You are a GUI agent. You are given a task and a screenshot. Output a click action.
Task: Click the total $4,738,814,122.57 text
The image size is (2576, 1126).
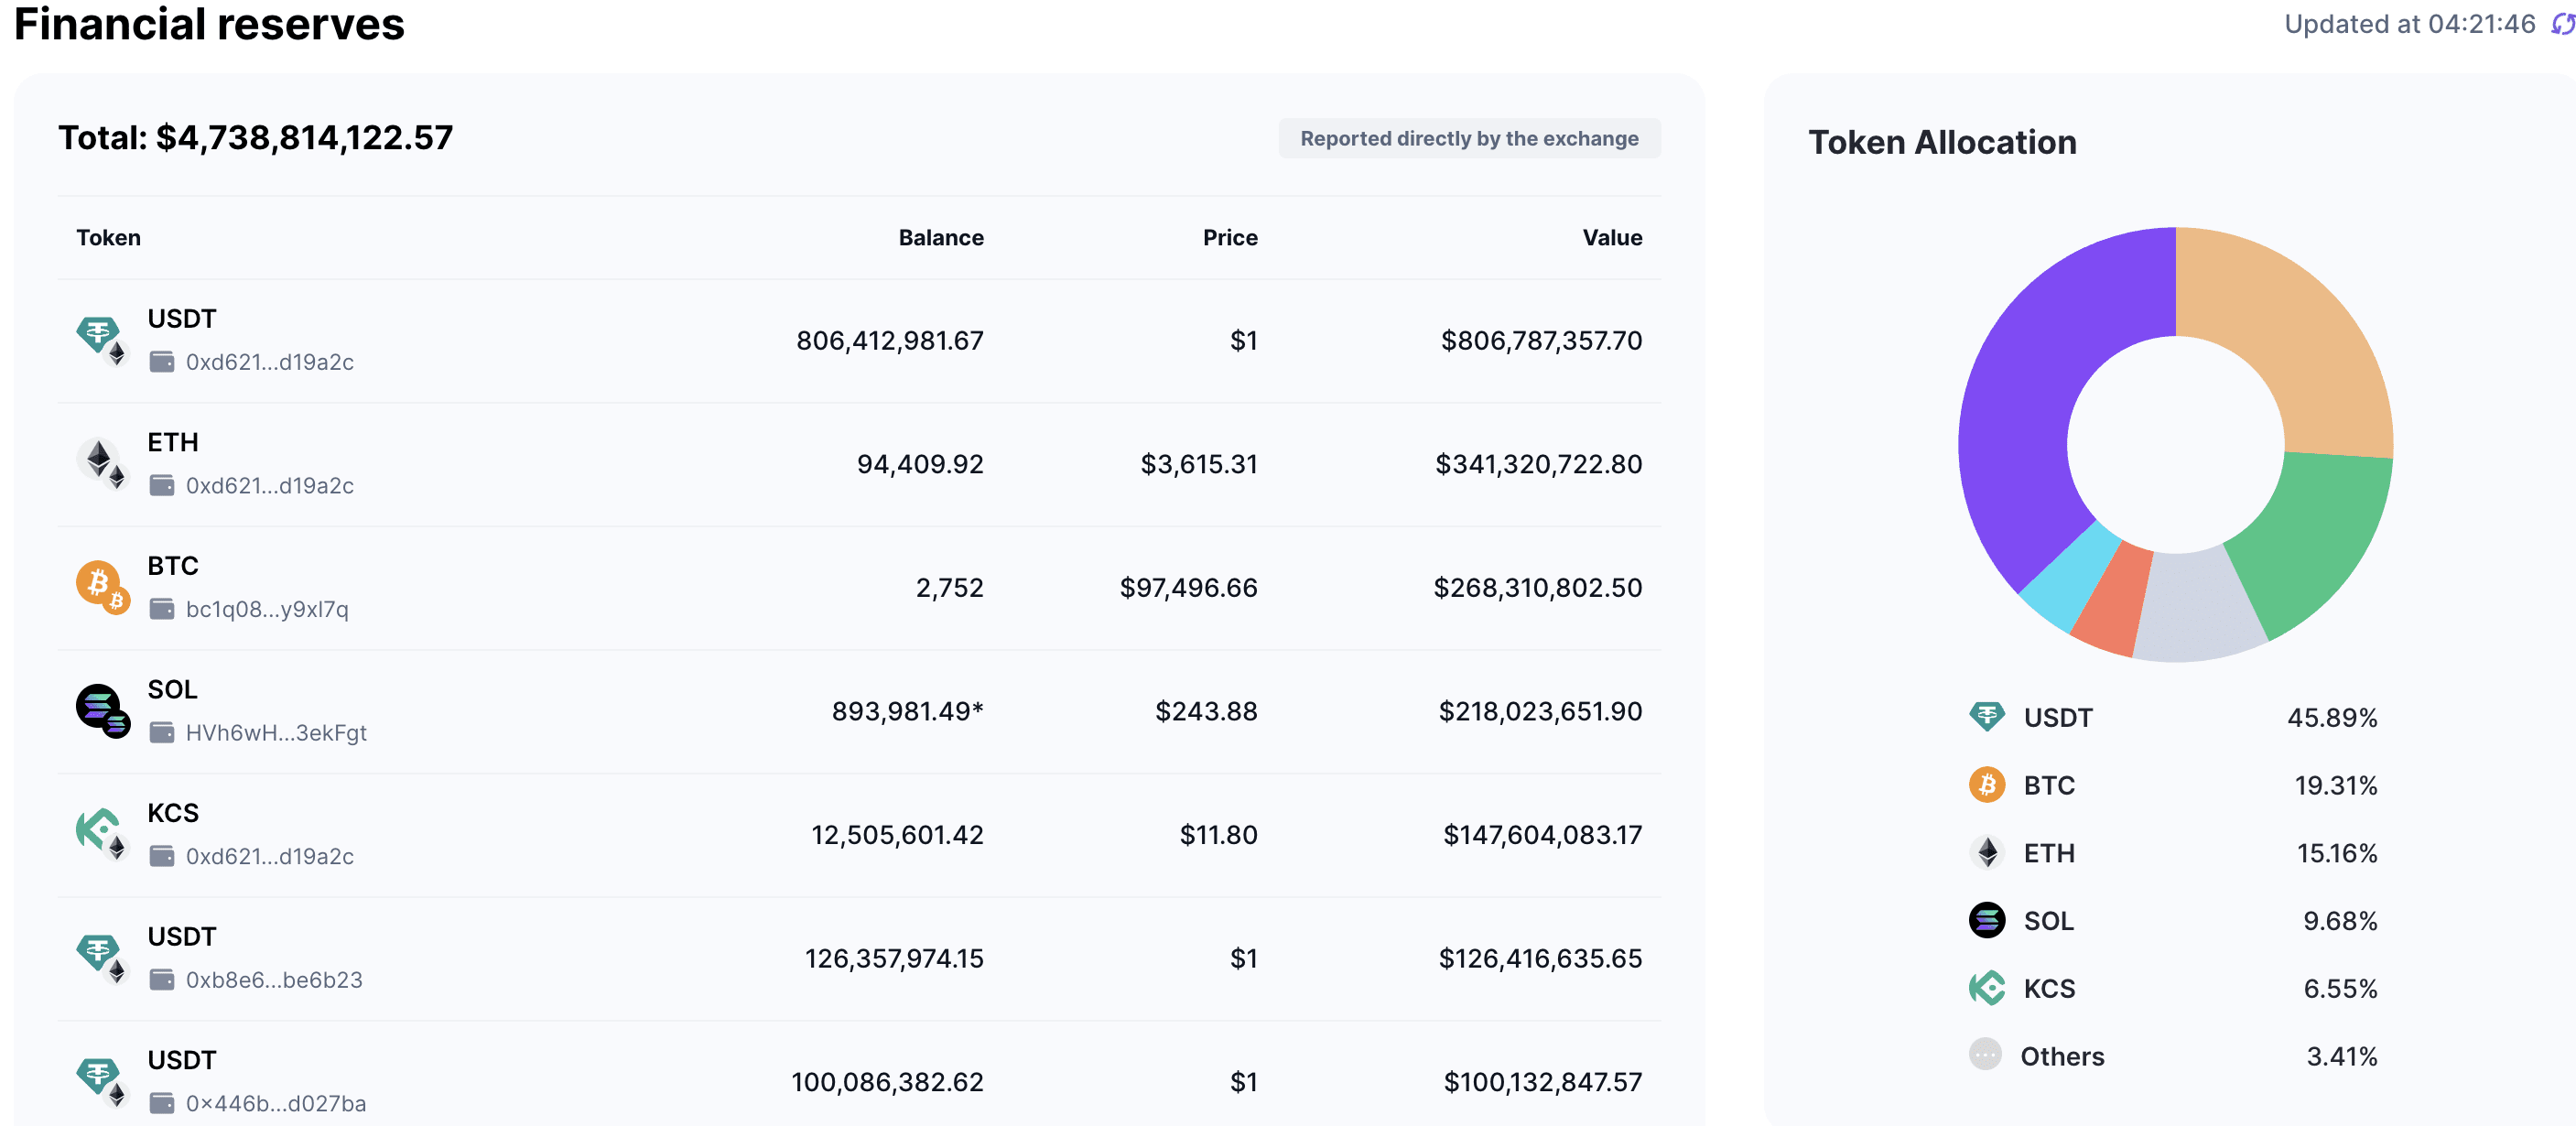(255, 137)
